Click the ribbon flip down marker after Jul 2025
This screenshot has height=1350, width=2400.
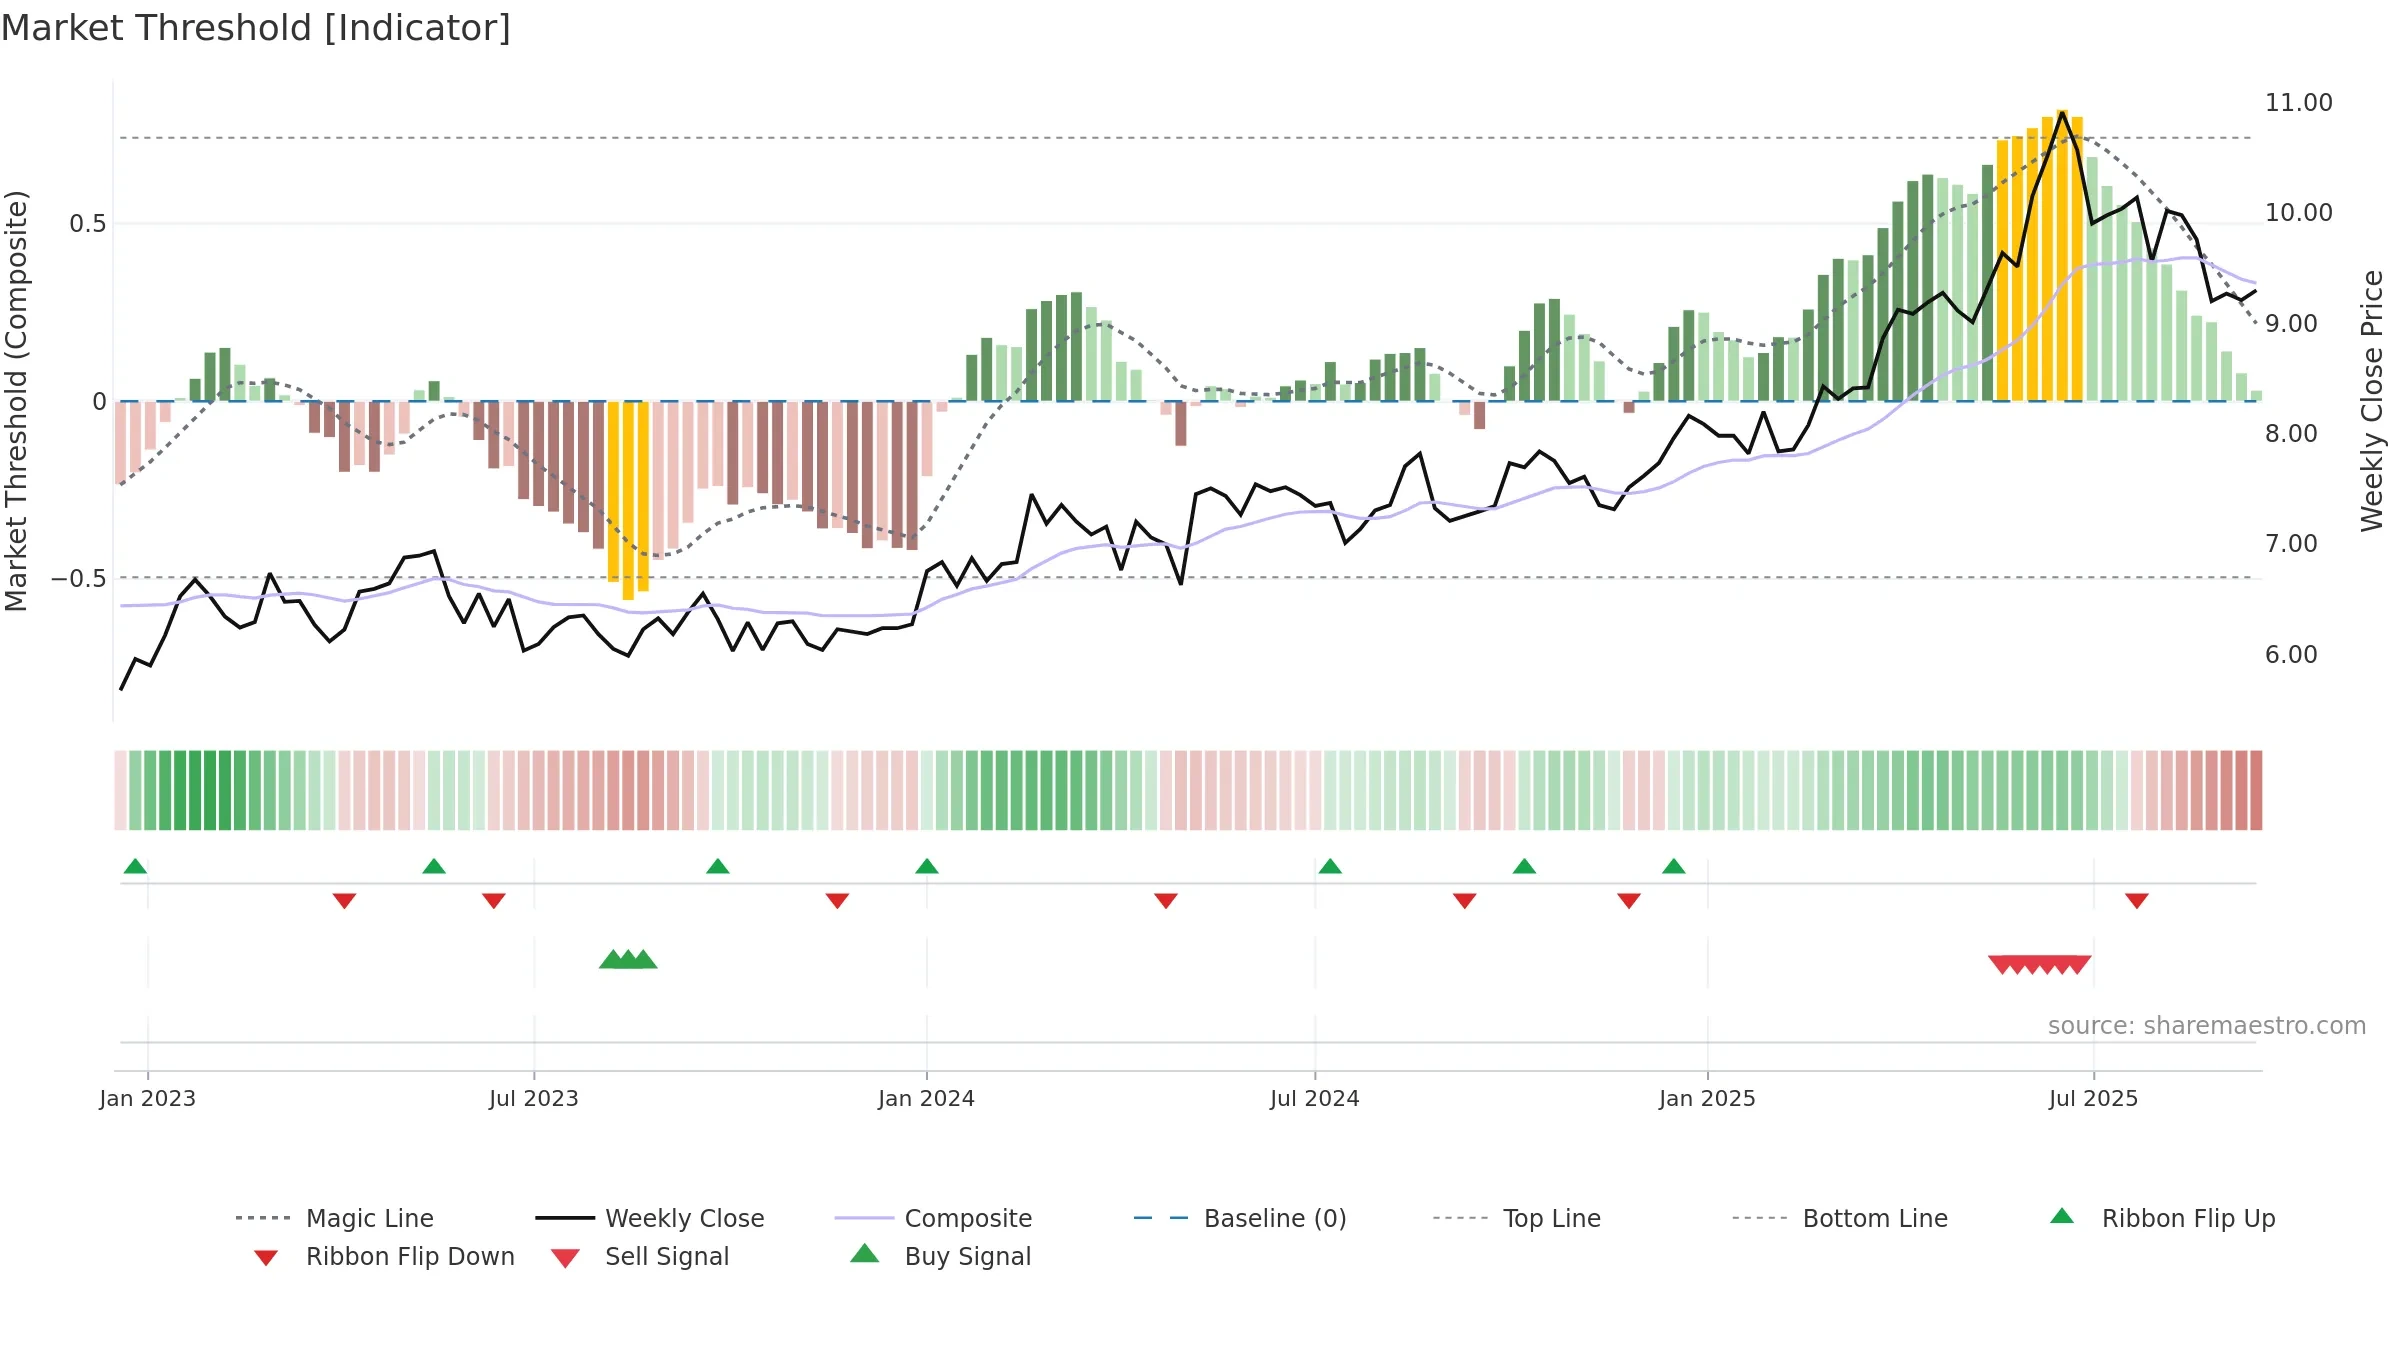click(2137, 901)
